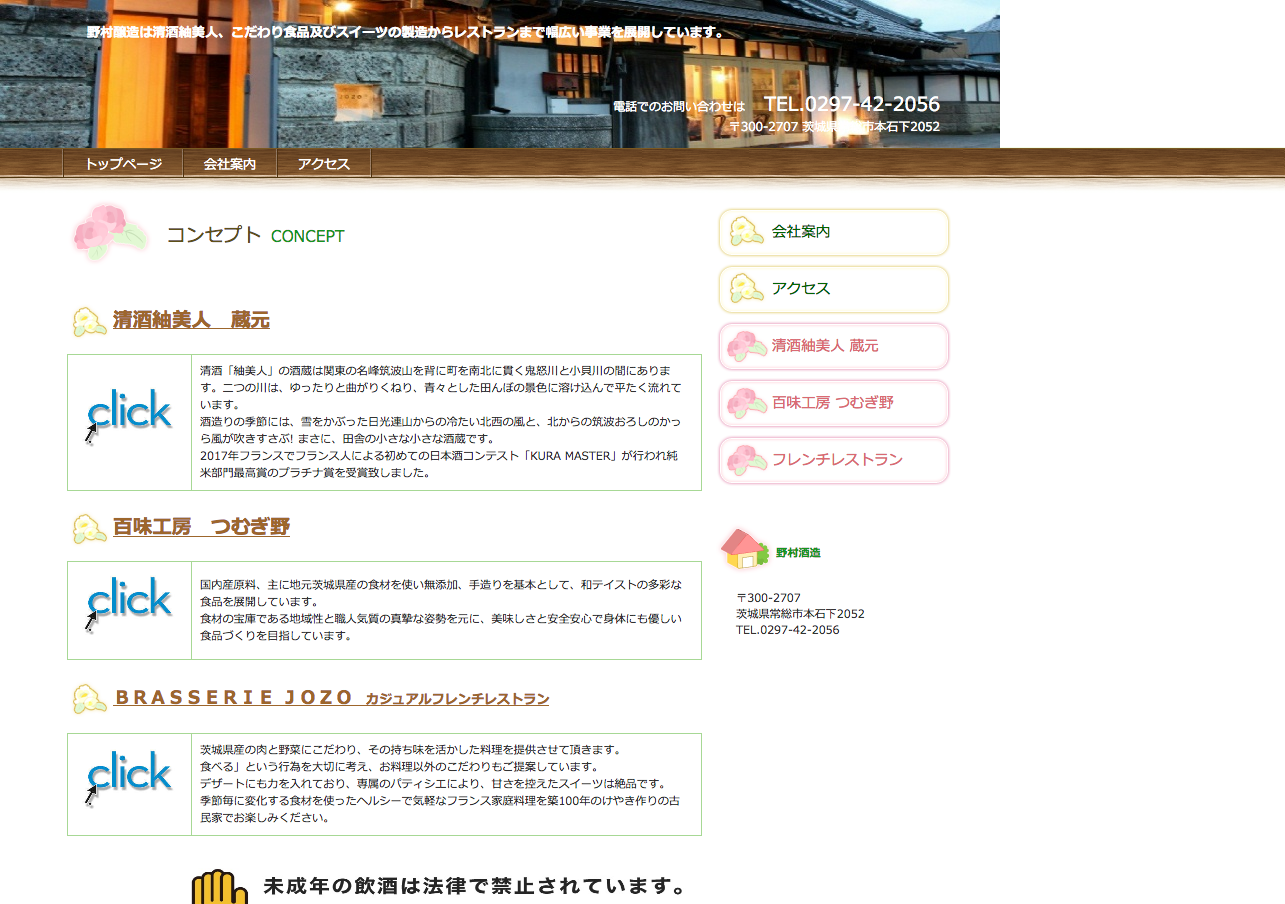1285x904 pixels.
Task: Click the flower icon in the アクセス sidebar button
Action: pyautogui.click(x=744, y=289)
